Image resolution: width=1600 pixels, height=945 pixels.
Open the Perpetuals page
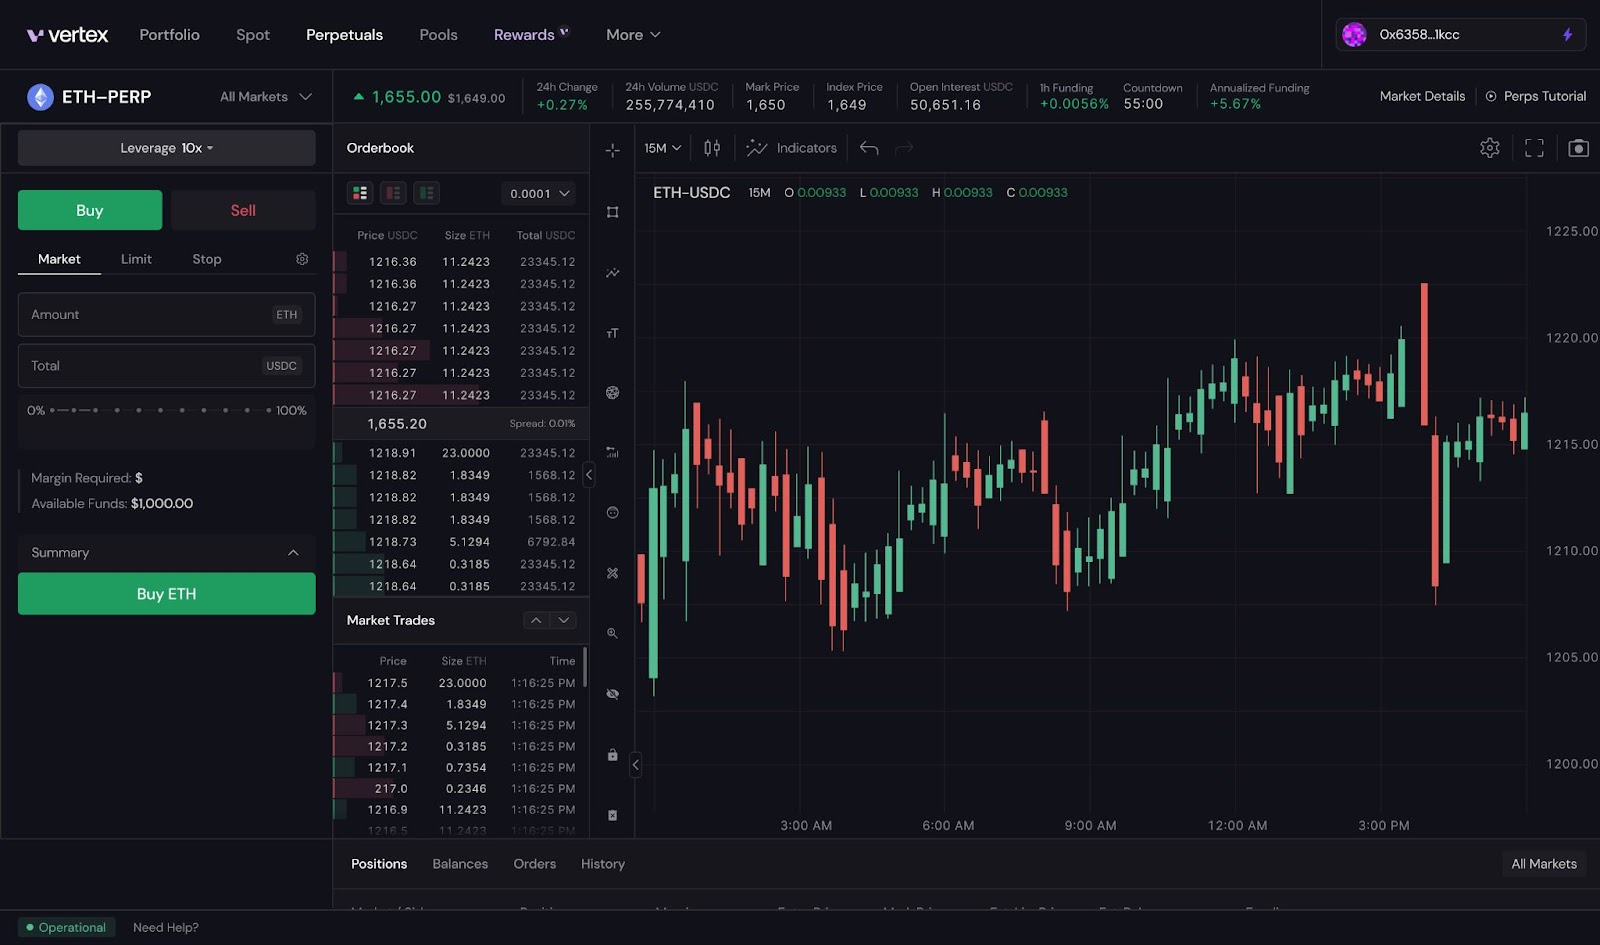pos(345,35)
